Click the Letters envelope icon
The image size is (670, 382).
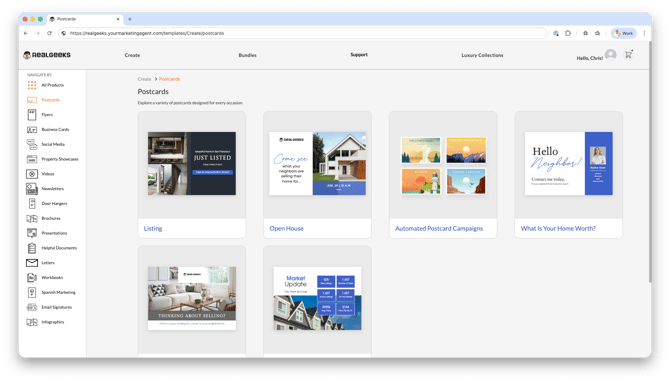[32, 263]
